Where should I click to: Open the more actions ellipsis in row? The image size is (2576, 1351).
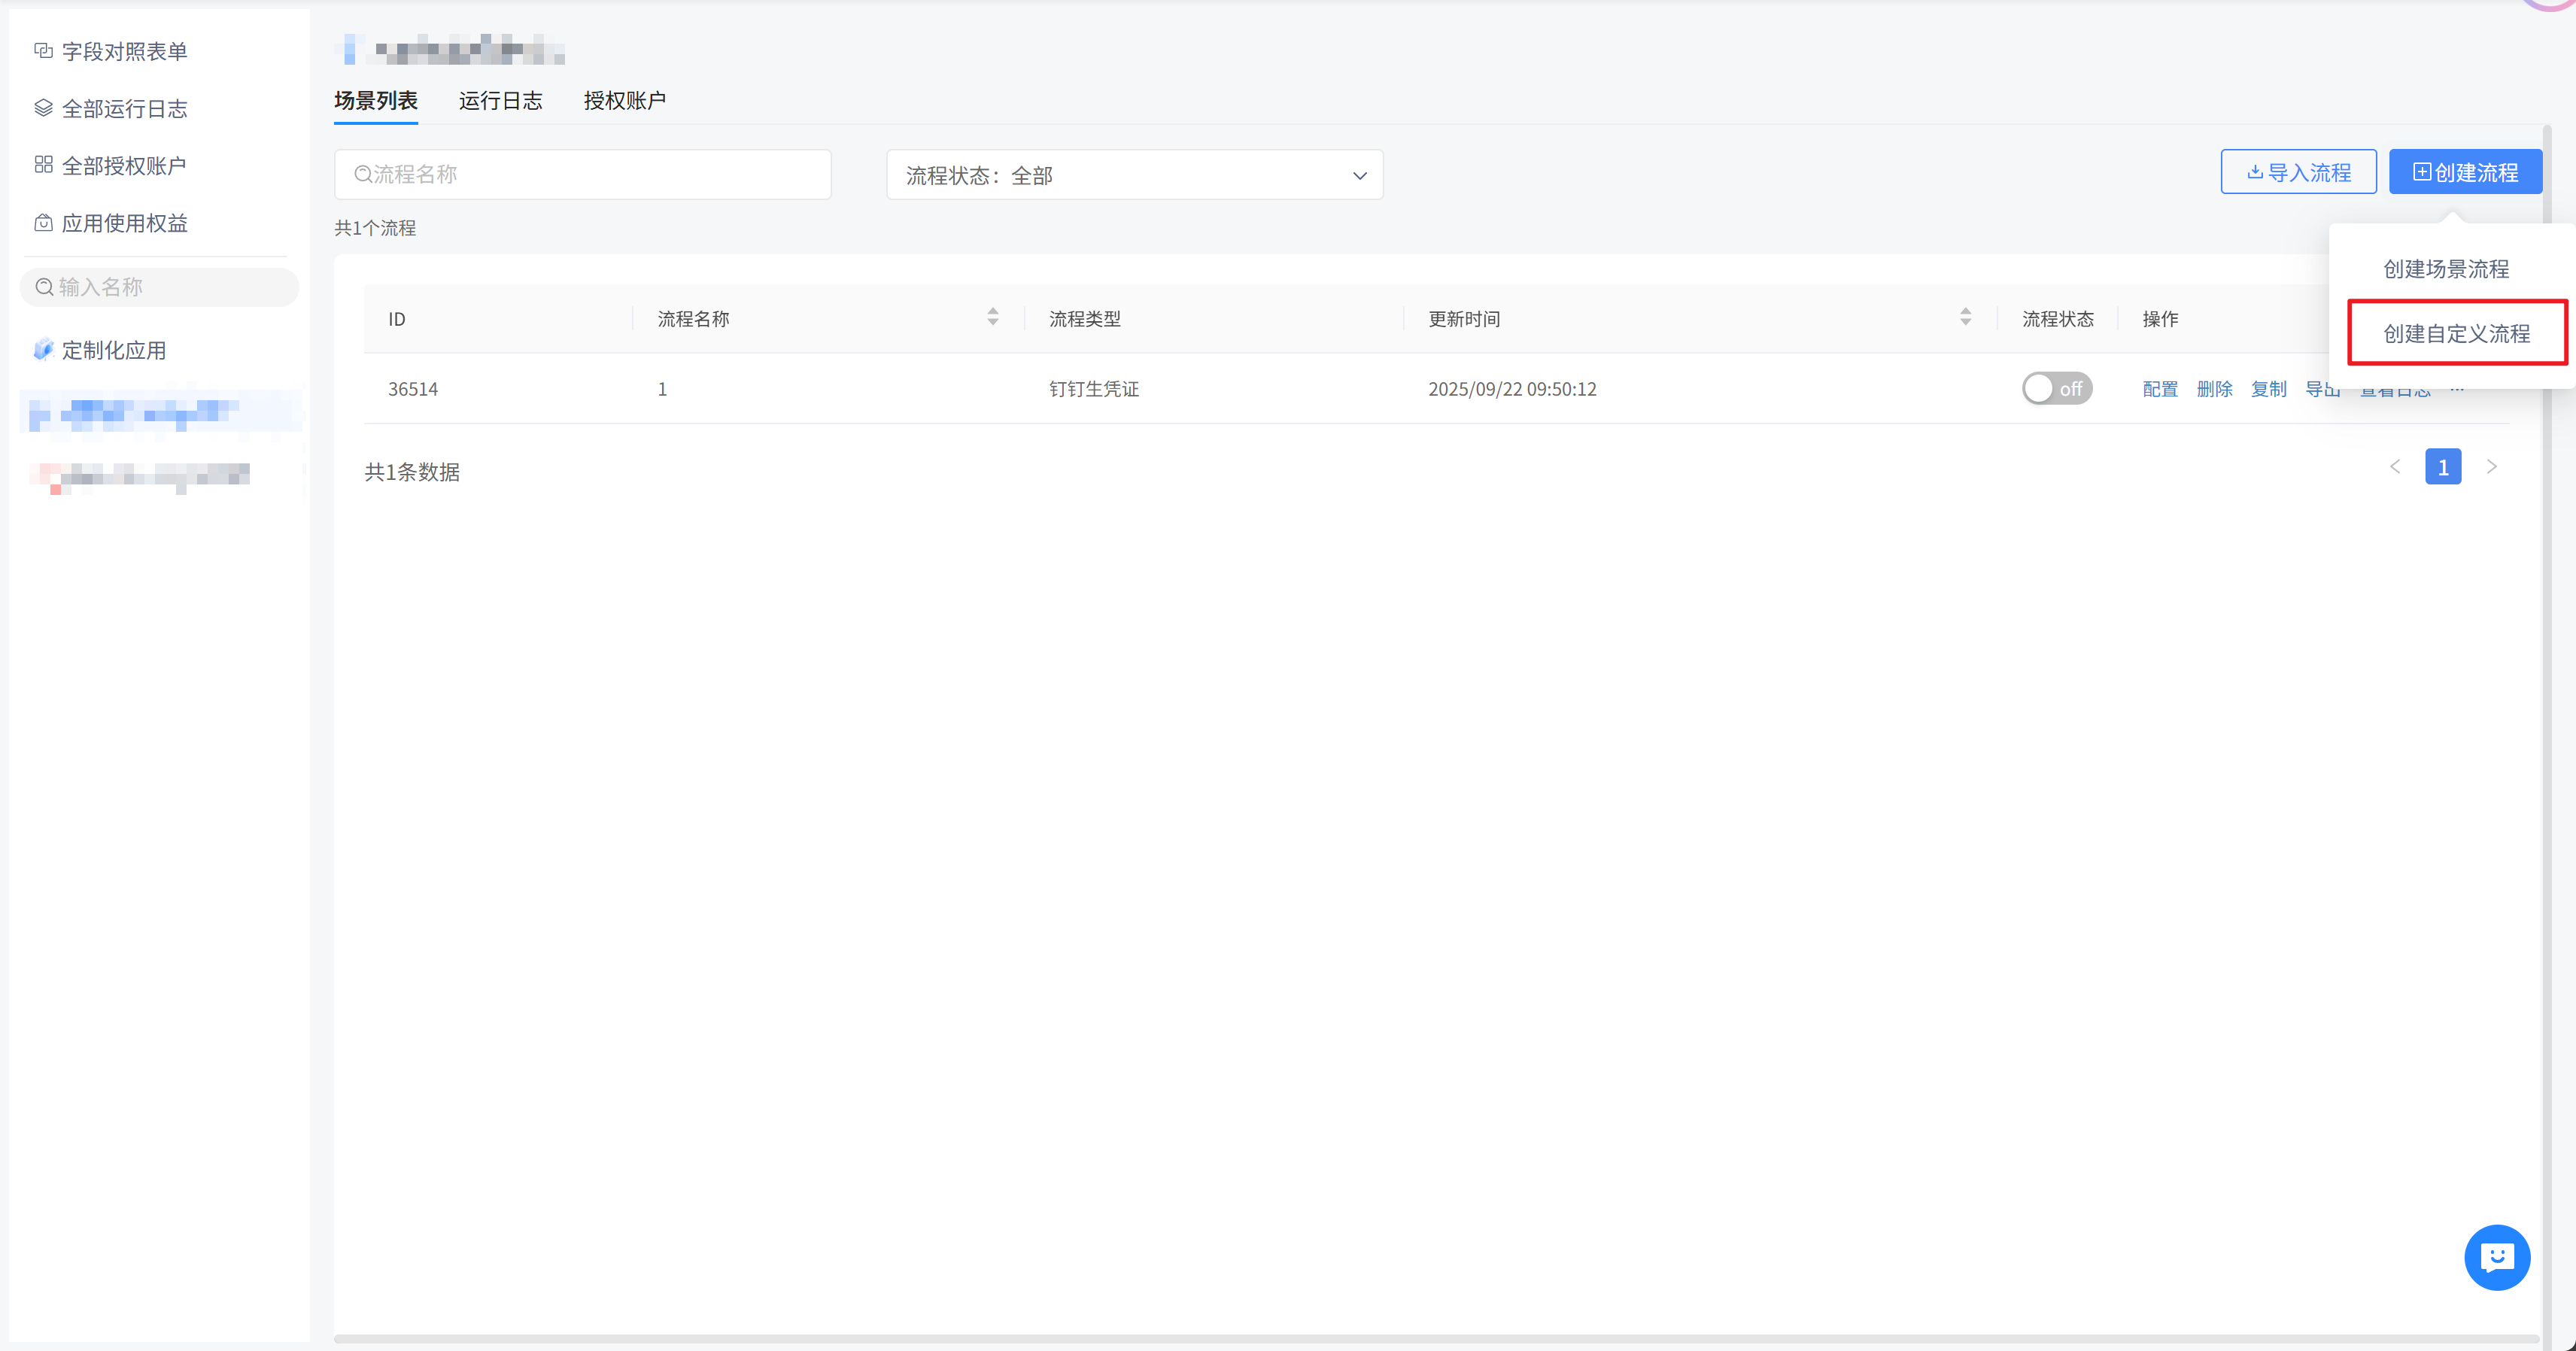click(x=2457, y=390)
